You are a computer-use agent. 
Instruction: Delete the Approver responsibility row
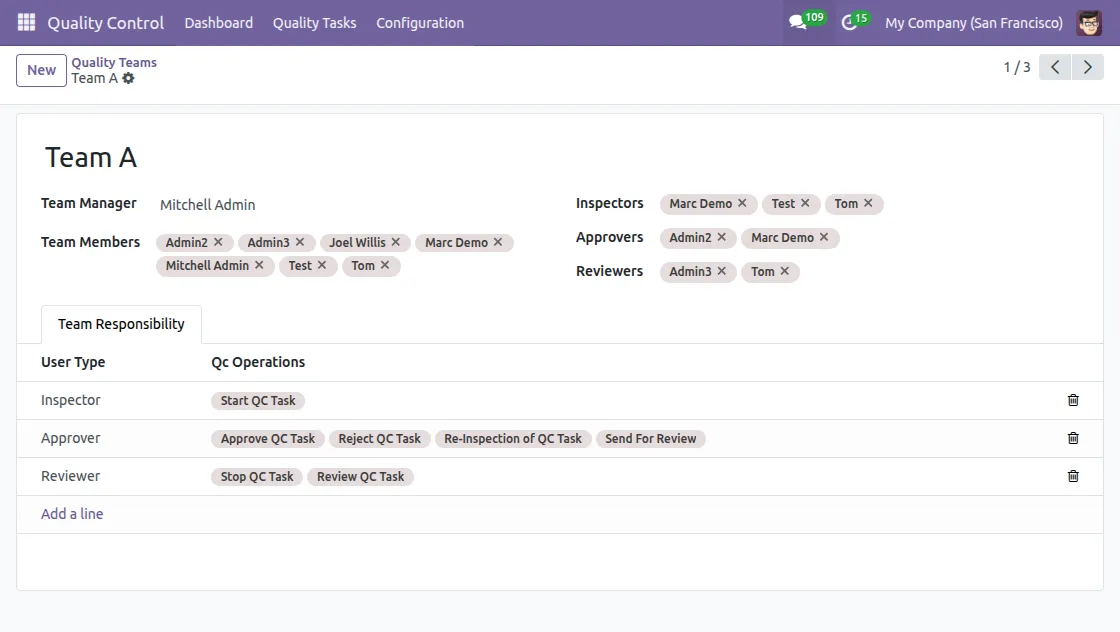click(x=1073, y=438)
